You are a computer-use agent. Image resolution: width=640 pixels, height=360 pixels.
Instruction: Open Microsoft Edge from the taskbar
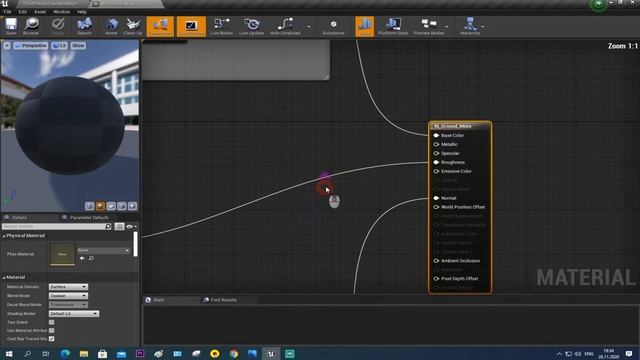click(65, 353)
